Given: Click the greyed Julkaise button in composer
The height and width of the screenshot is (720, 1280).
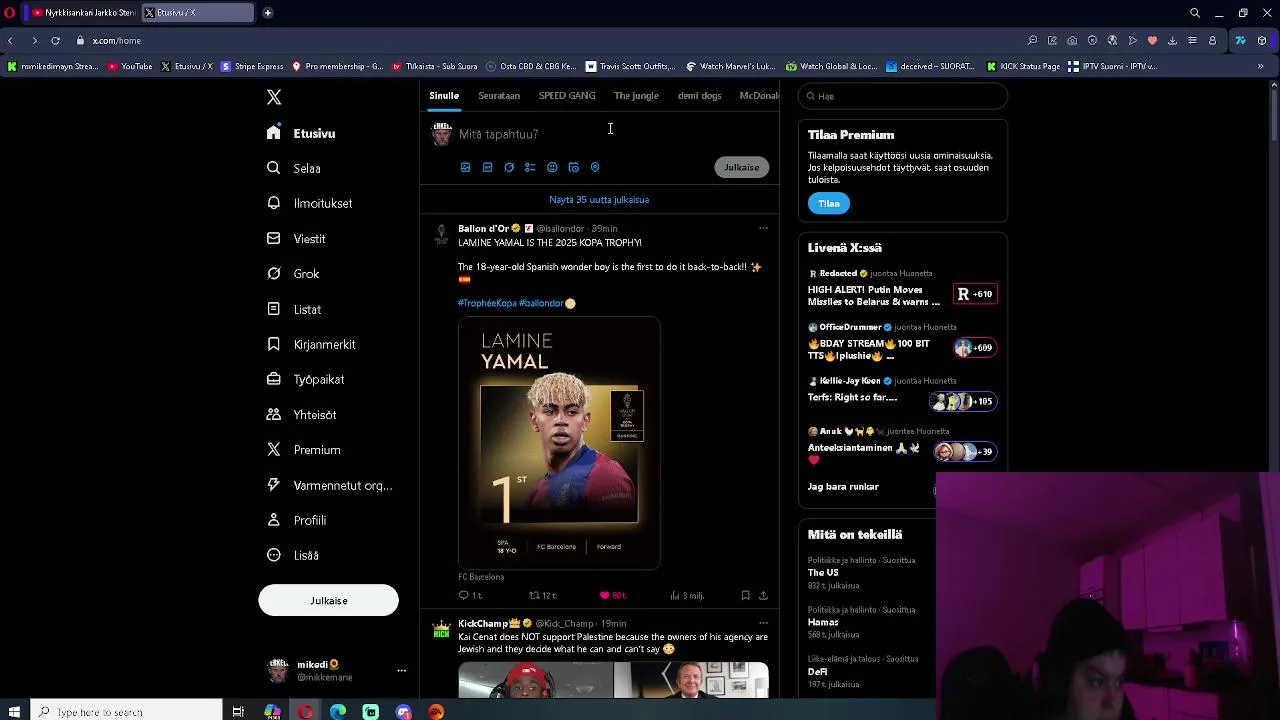Looking at the screenshot, I should [742, 167].
